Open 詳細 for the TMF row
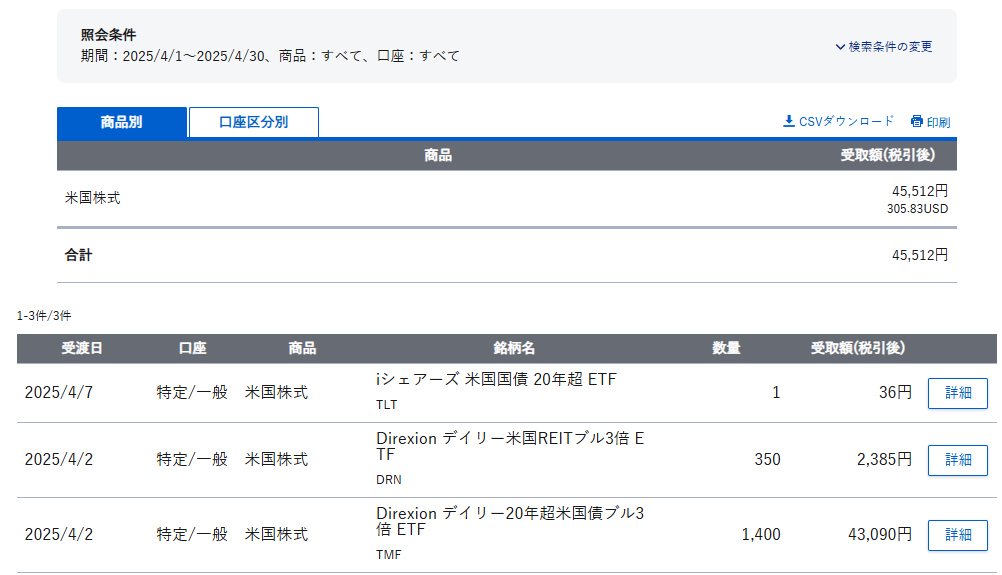The image size is (1002, 575). coord(957,535)
